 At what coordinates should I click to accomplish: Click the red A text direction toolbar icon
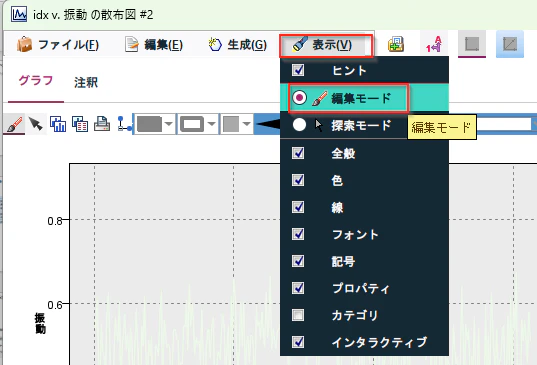(434, 45)
